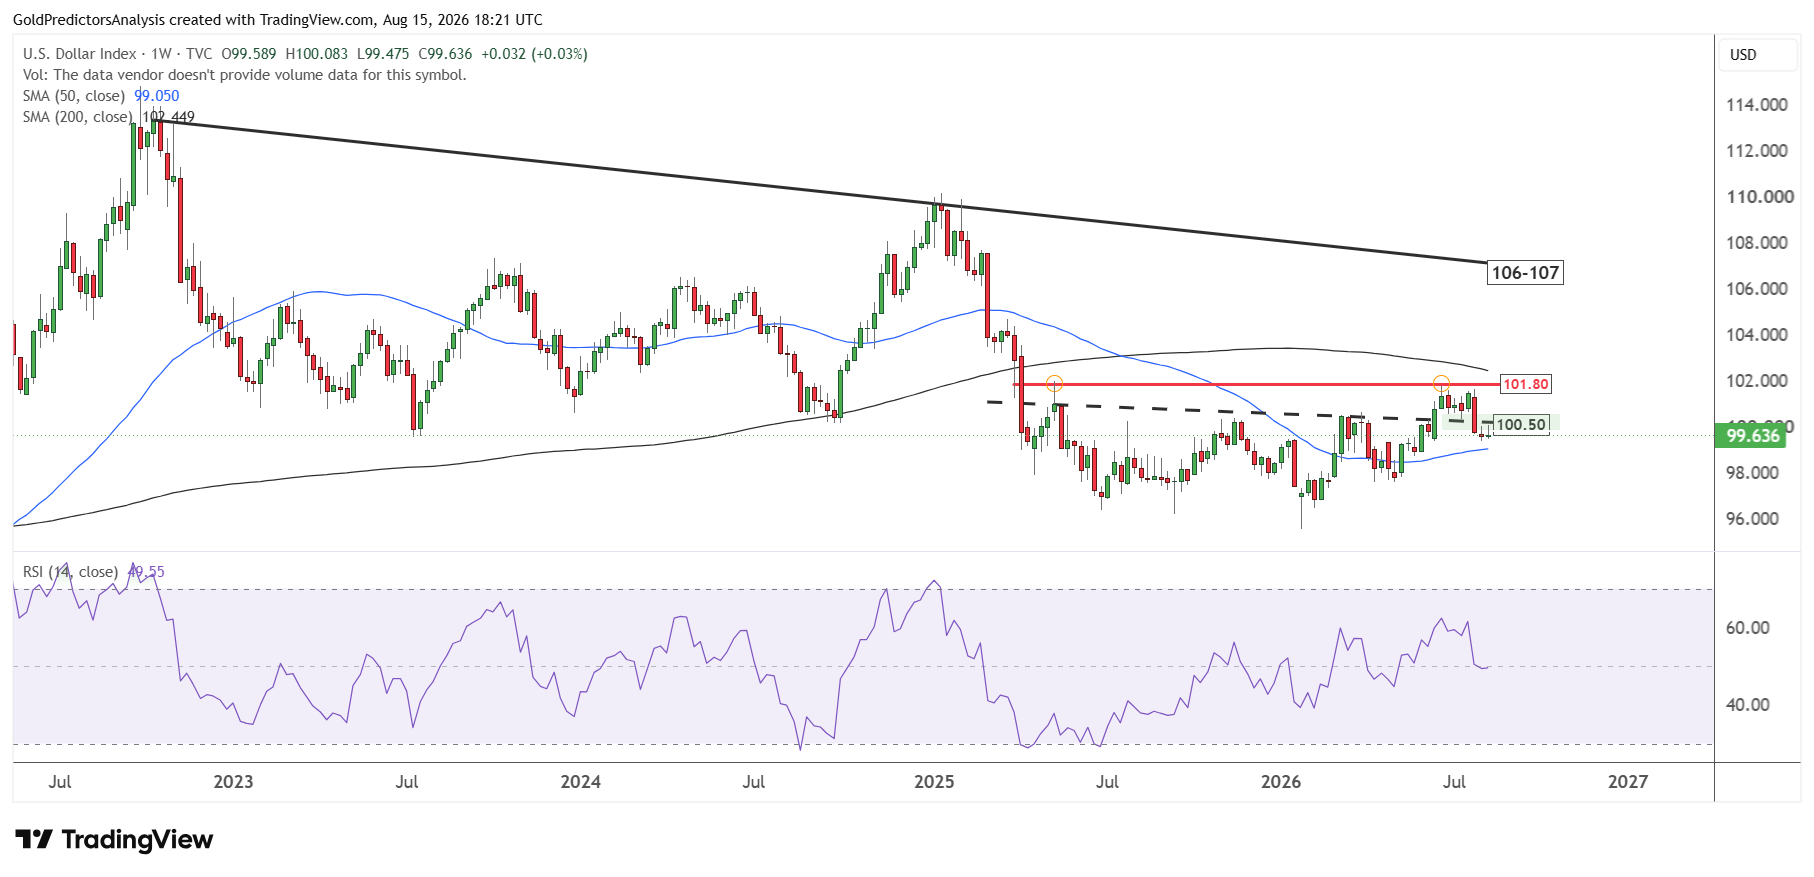Click the 106.000 price axis label

1757,289
